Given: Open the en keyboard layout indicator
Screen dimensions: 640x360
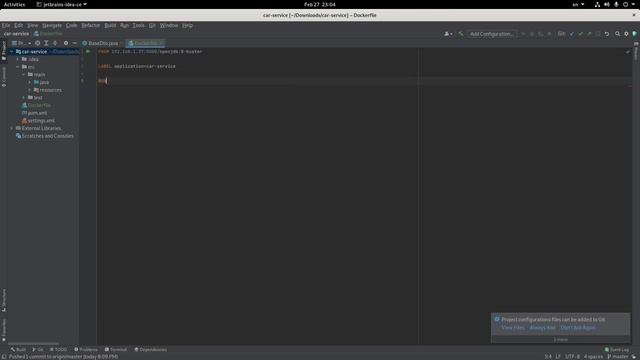Looking at the screenshot, I should (x=578, y=4).
